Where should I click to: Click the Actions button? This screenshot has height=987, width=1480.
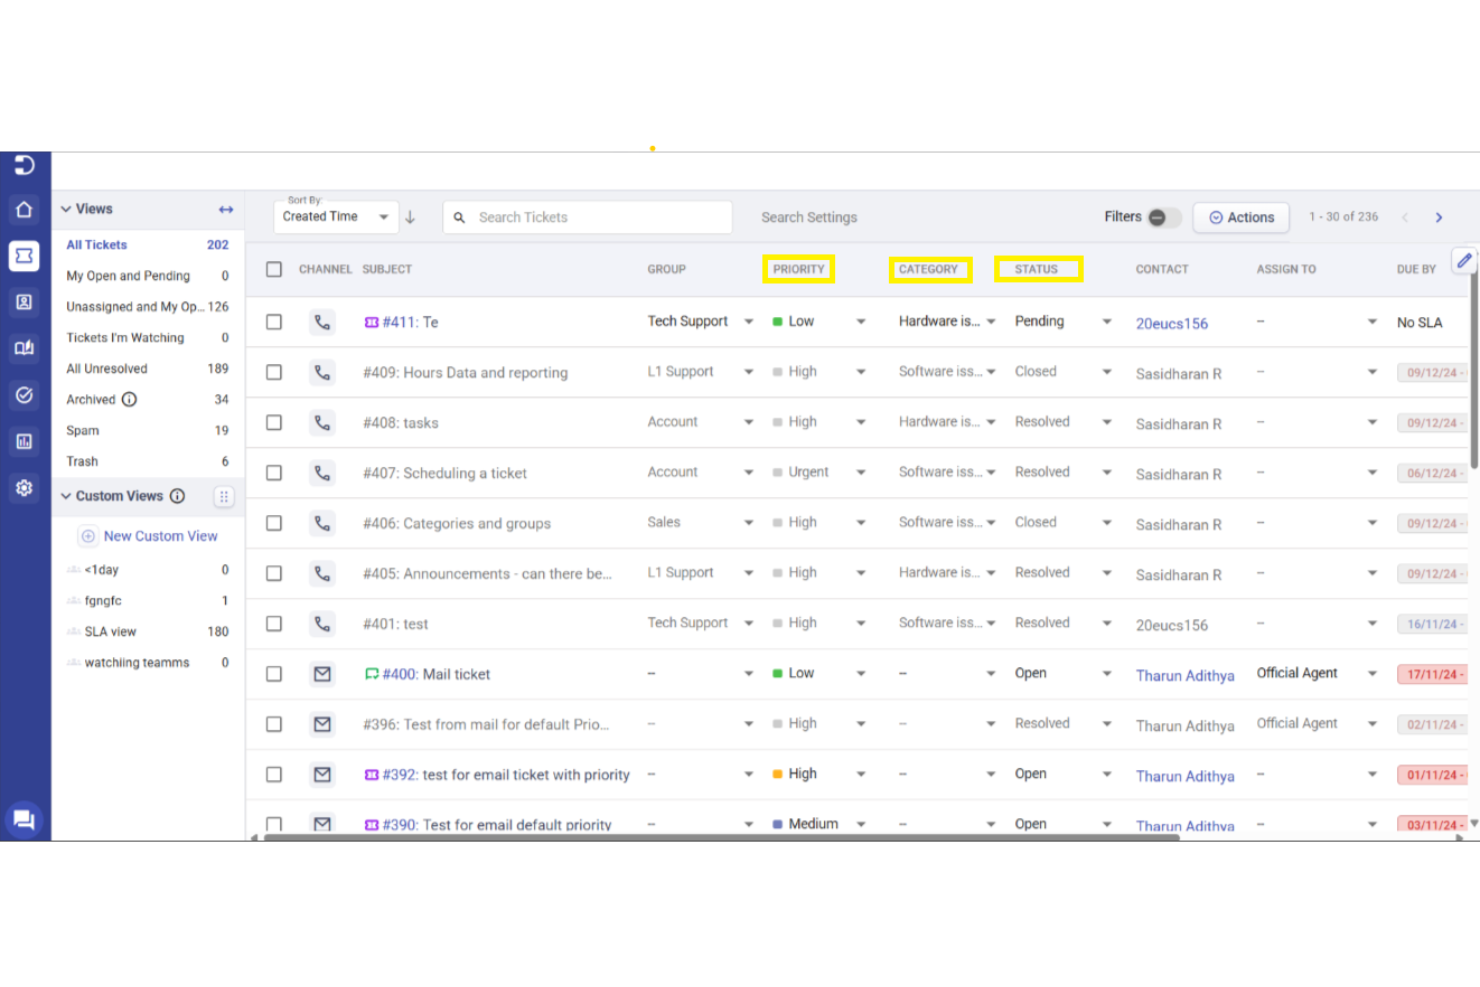point(1241,217)
